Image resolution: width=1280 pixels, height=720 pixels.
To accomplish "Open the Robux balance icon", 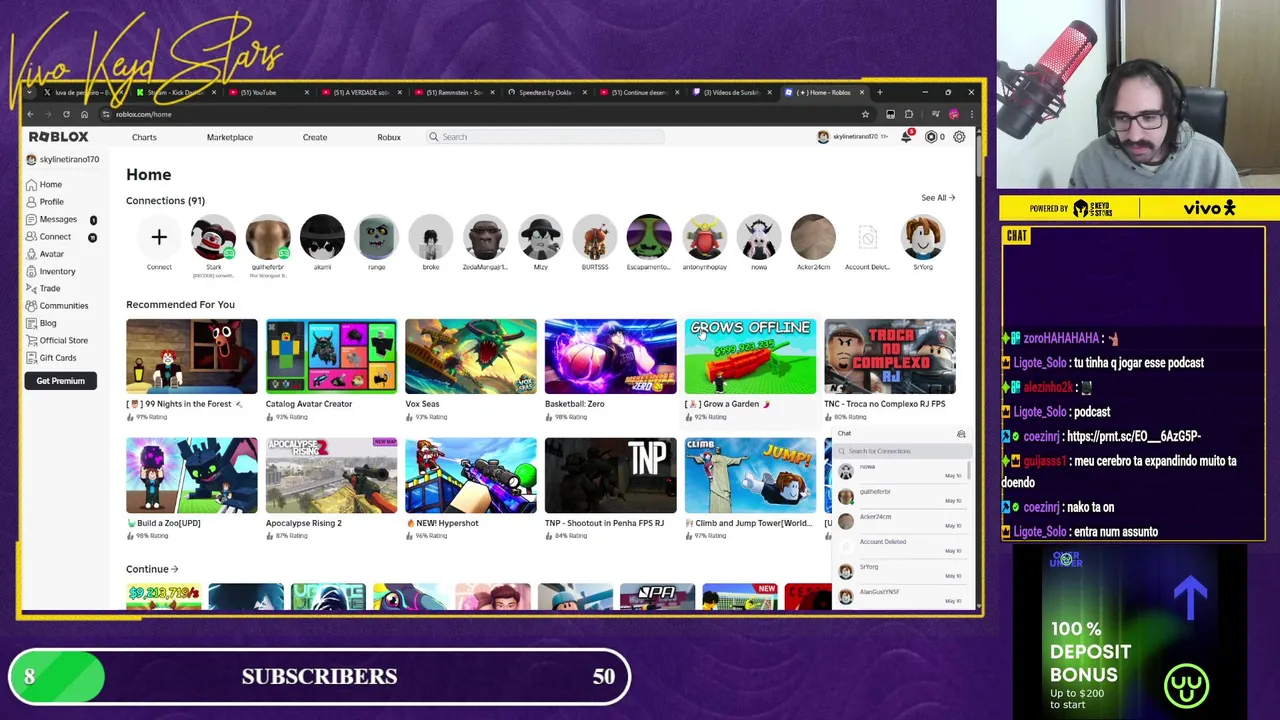I will coord(931,137).
